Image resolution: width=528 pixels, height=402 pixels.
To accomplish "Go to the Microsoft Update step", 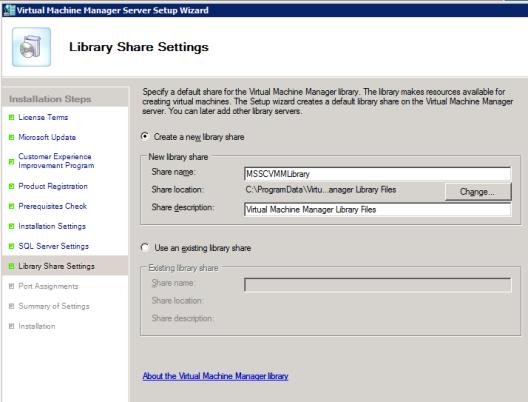I will (x=47, y=137).
